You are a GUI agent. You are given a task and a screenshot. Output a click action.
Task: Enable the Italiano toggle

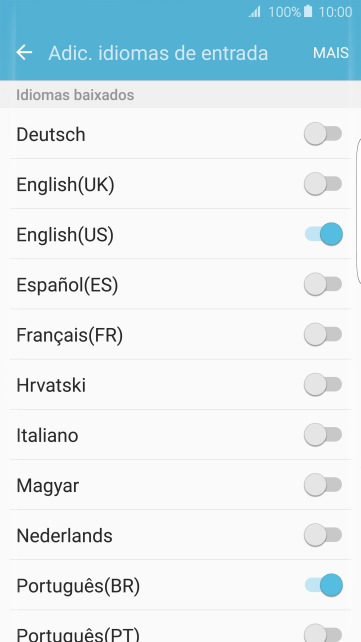point(323,435)
